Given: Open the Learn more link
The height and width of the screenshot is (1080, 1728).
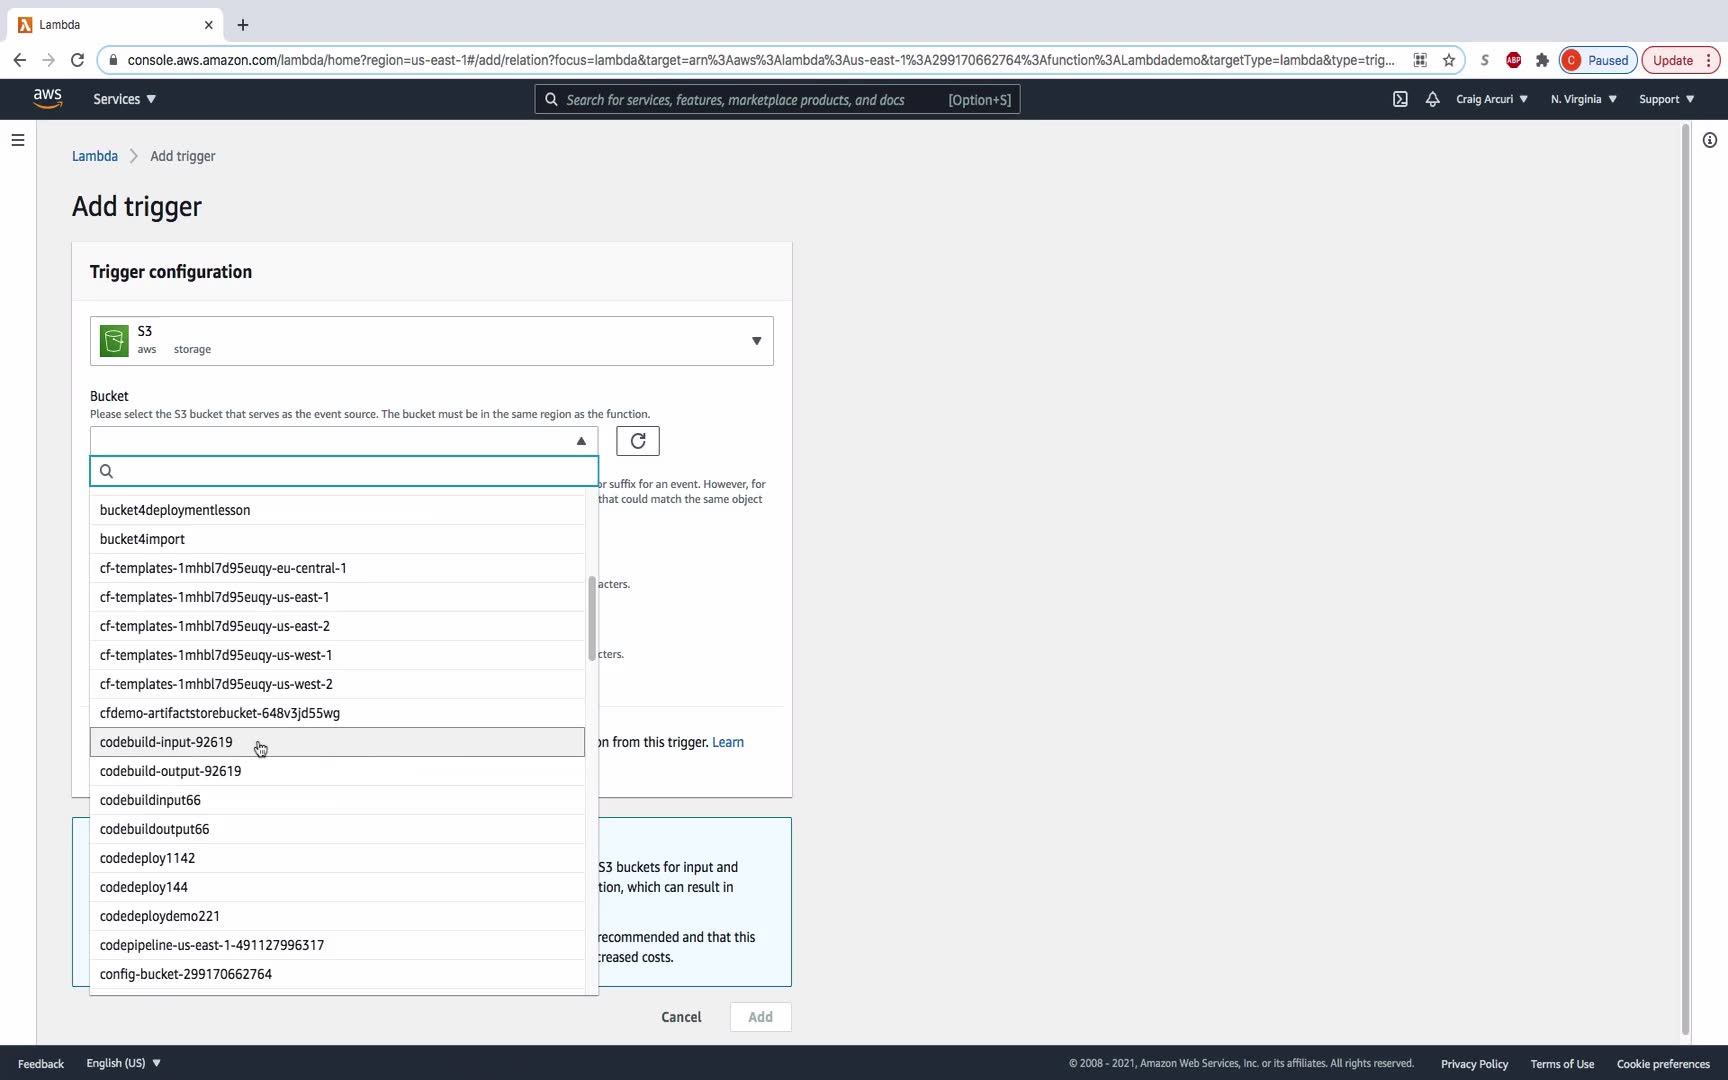Looking at the screenshot, I should click(x=728, y=742).
